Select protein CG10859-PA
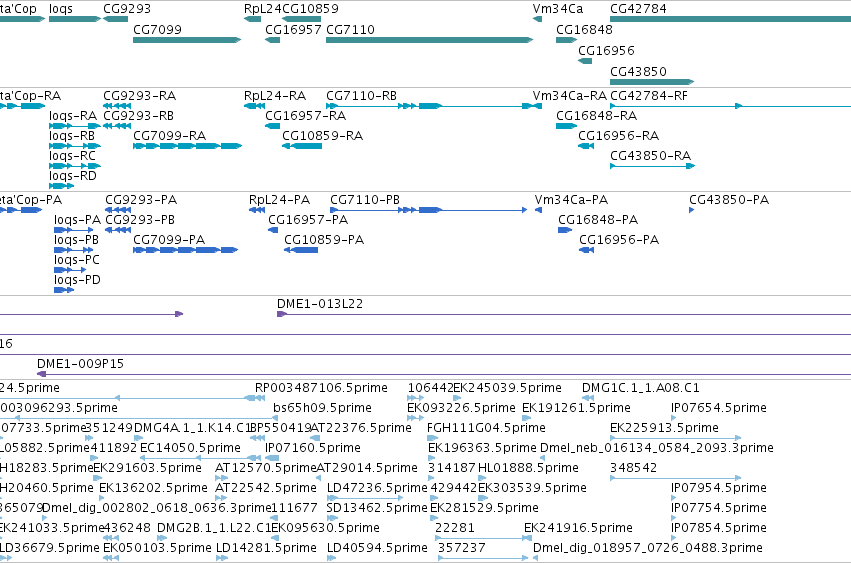Viewport: 851px width, 563px height. tap(301, 250)
